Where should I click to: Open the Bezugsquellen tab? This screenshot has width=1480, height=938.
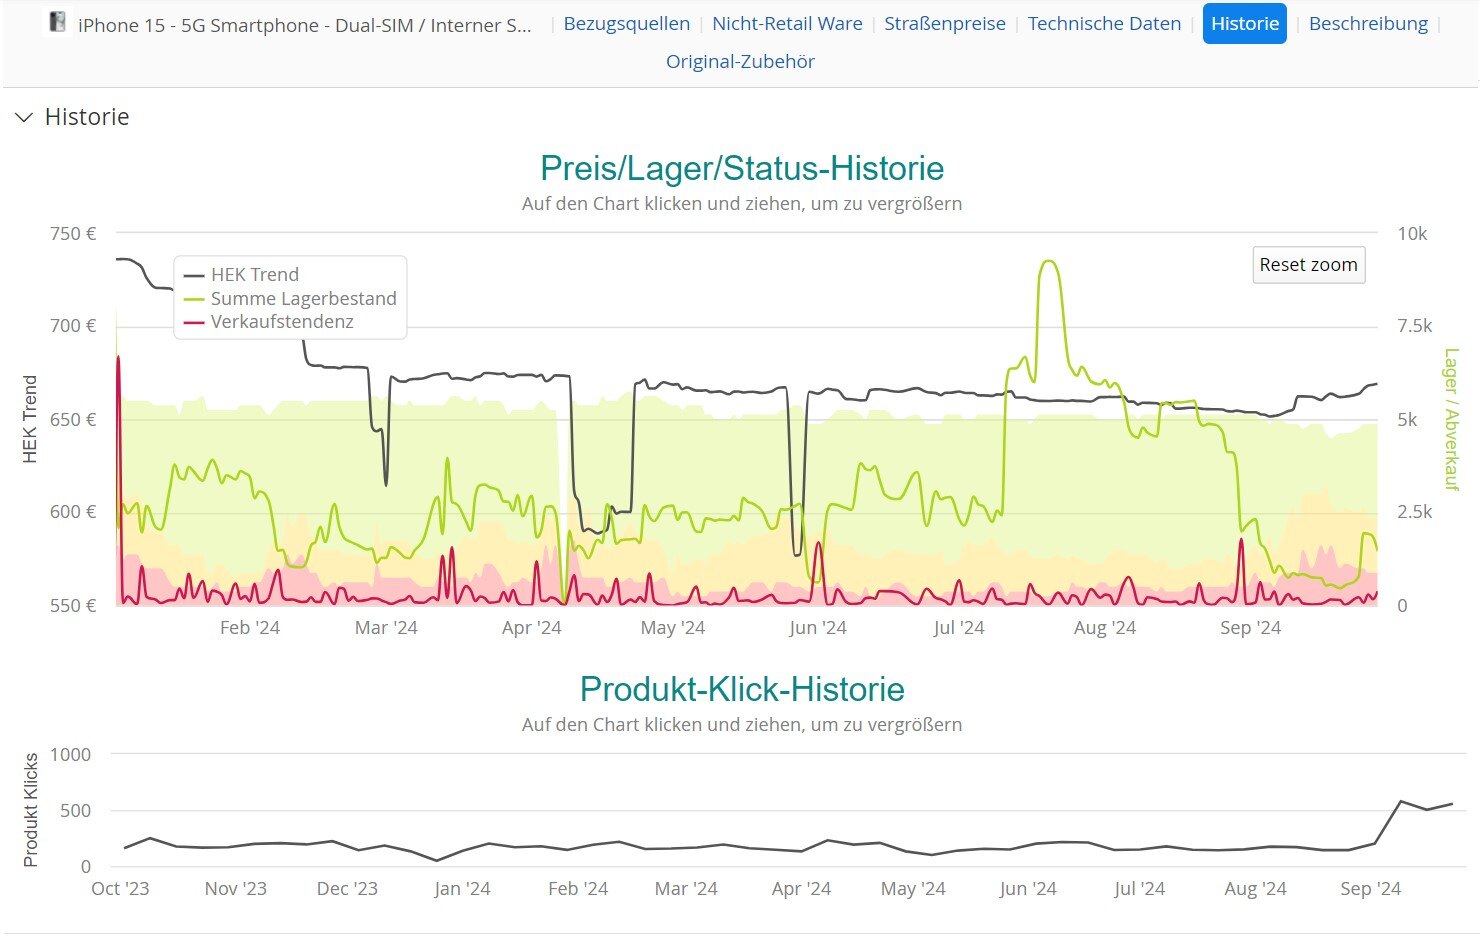click(x=627, y=23)
